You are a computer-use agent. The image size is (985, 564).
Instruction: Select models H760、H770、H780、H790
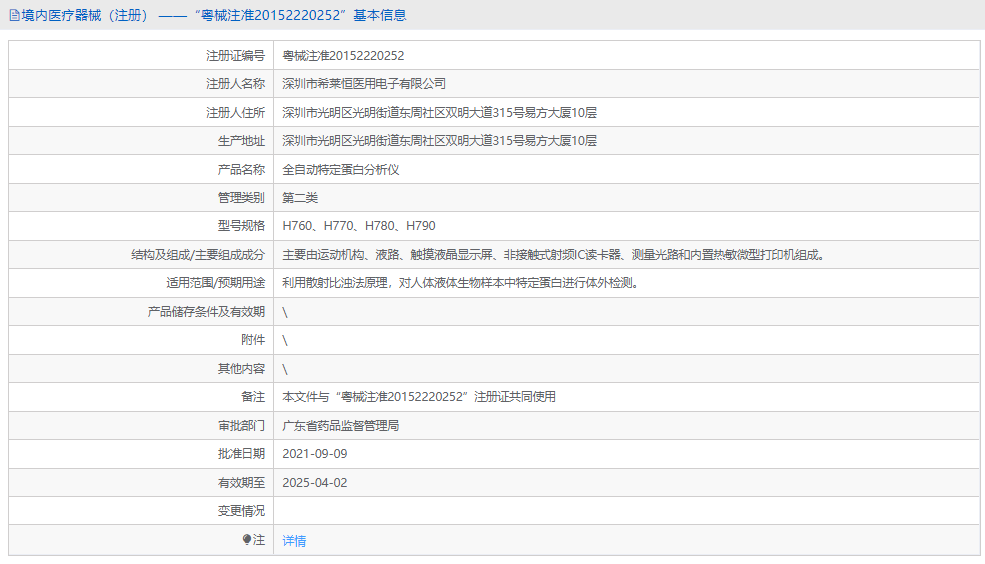(x=359, y=225)
